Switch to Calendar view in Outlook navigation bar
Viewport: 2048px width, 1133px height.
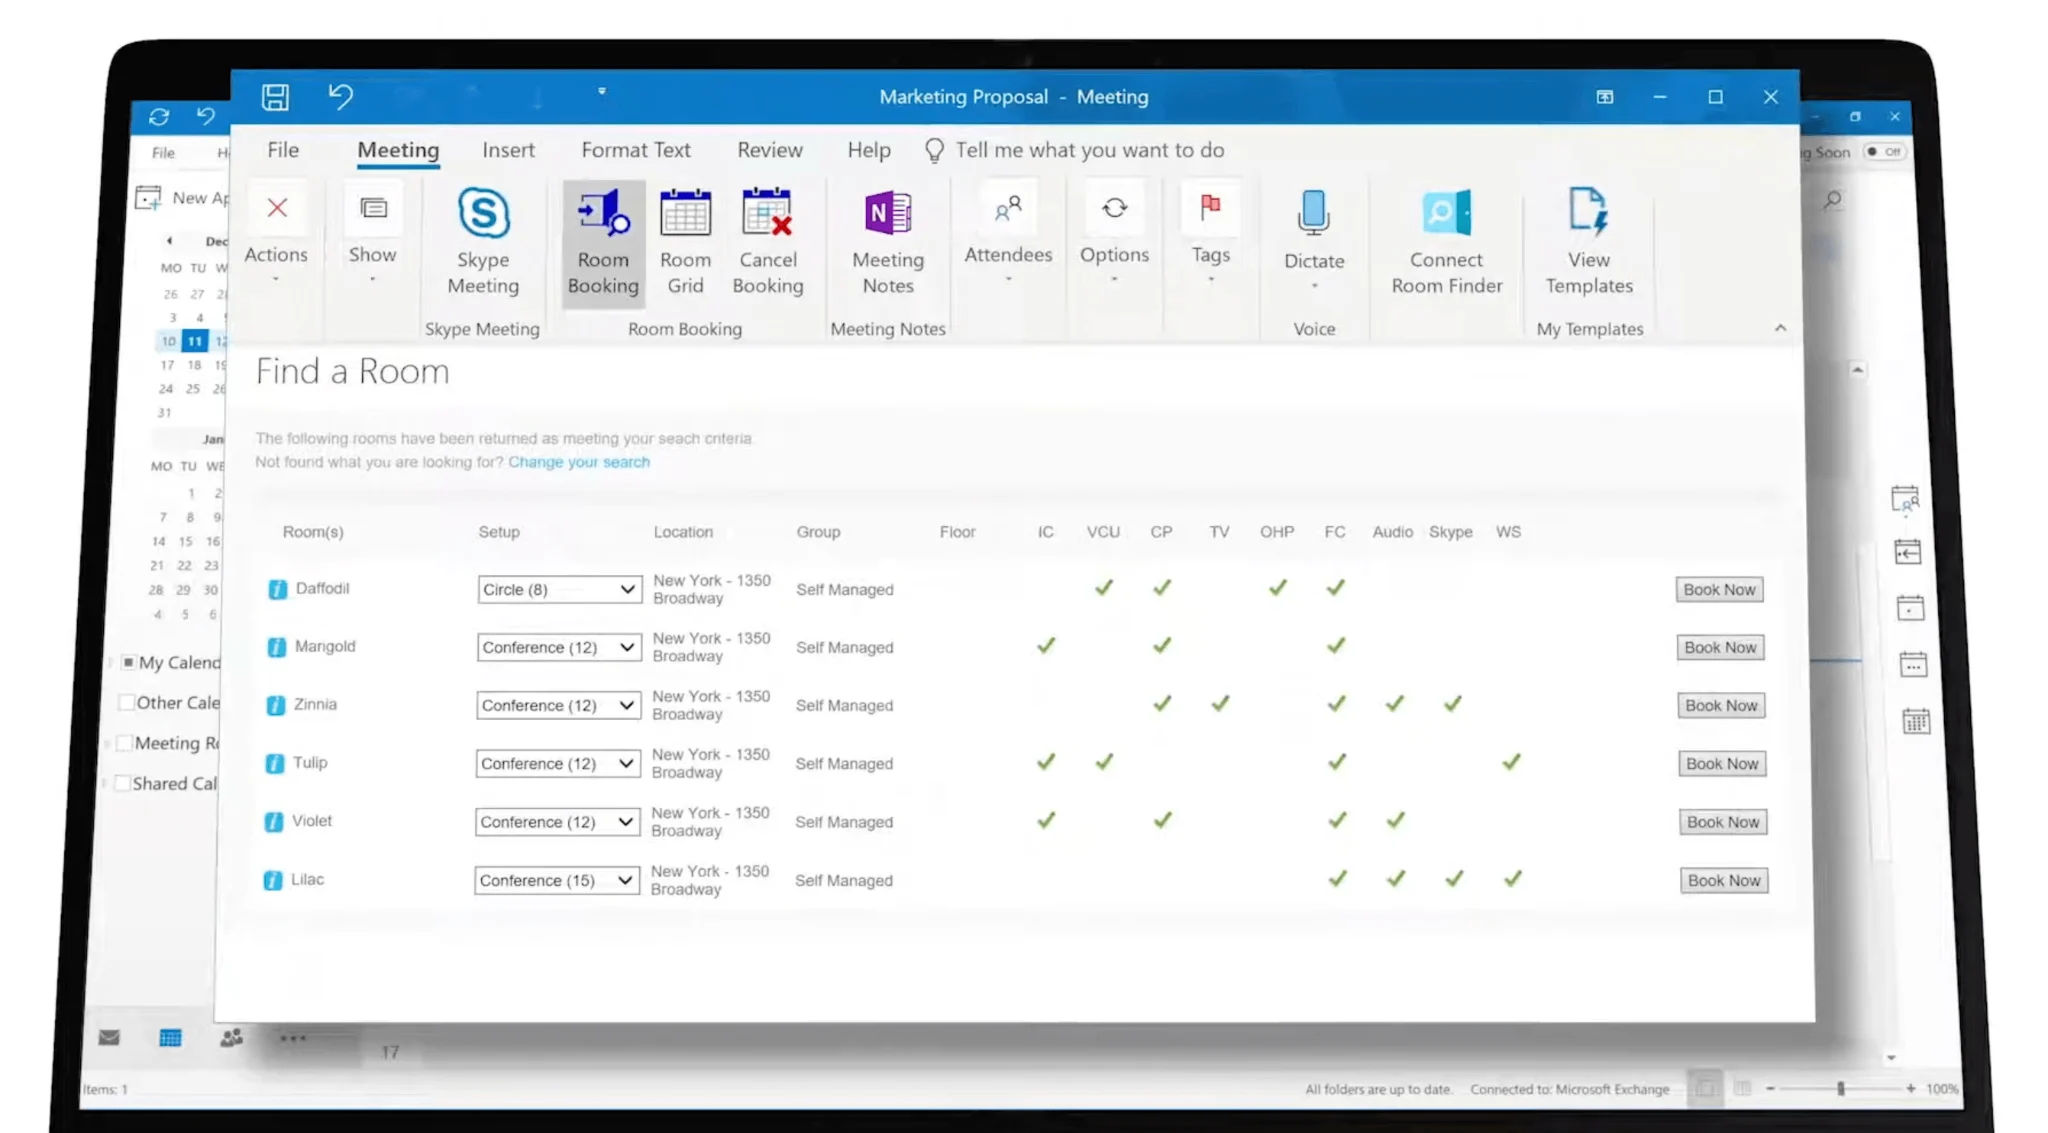click(170, 1038)
